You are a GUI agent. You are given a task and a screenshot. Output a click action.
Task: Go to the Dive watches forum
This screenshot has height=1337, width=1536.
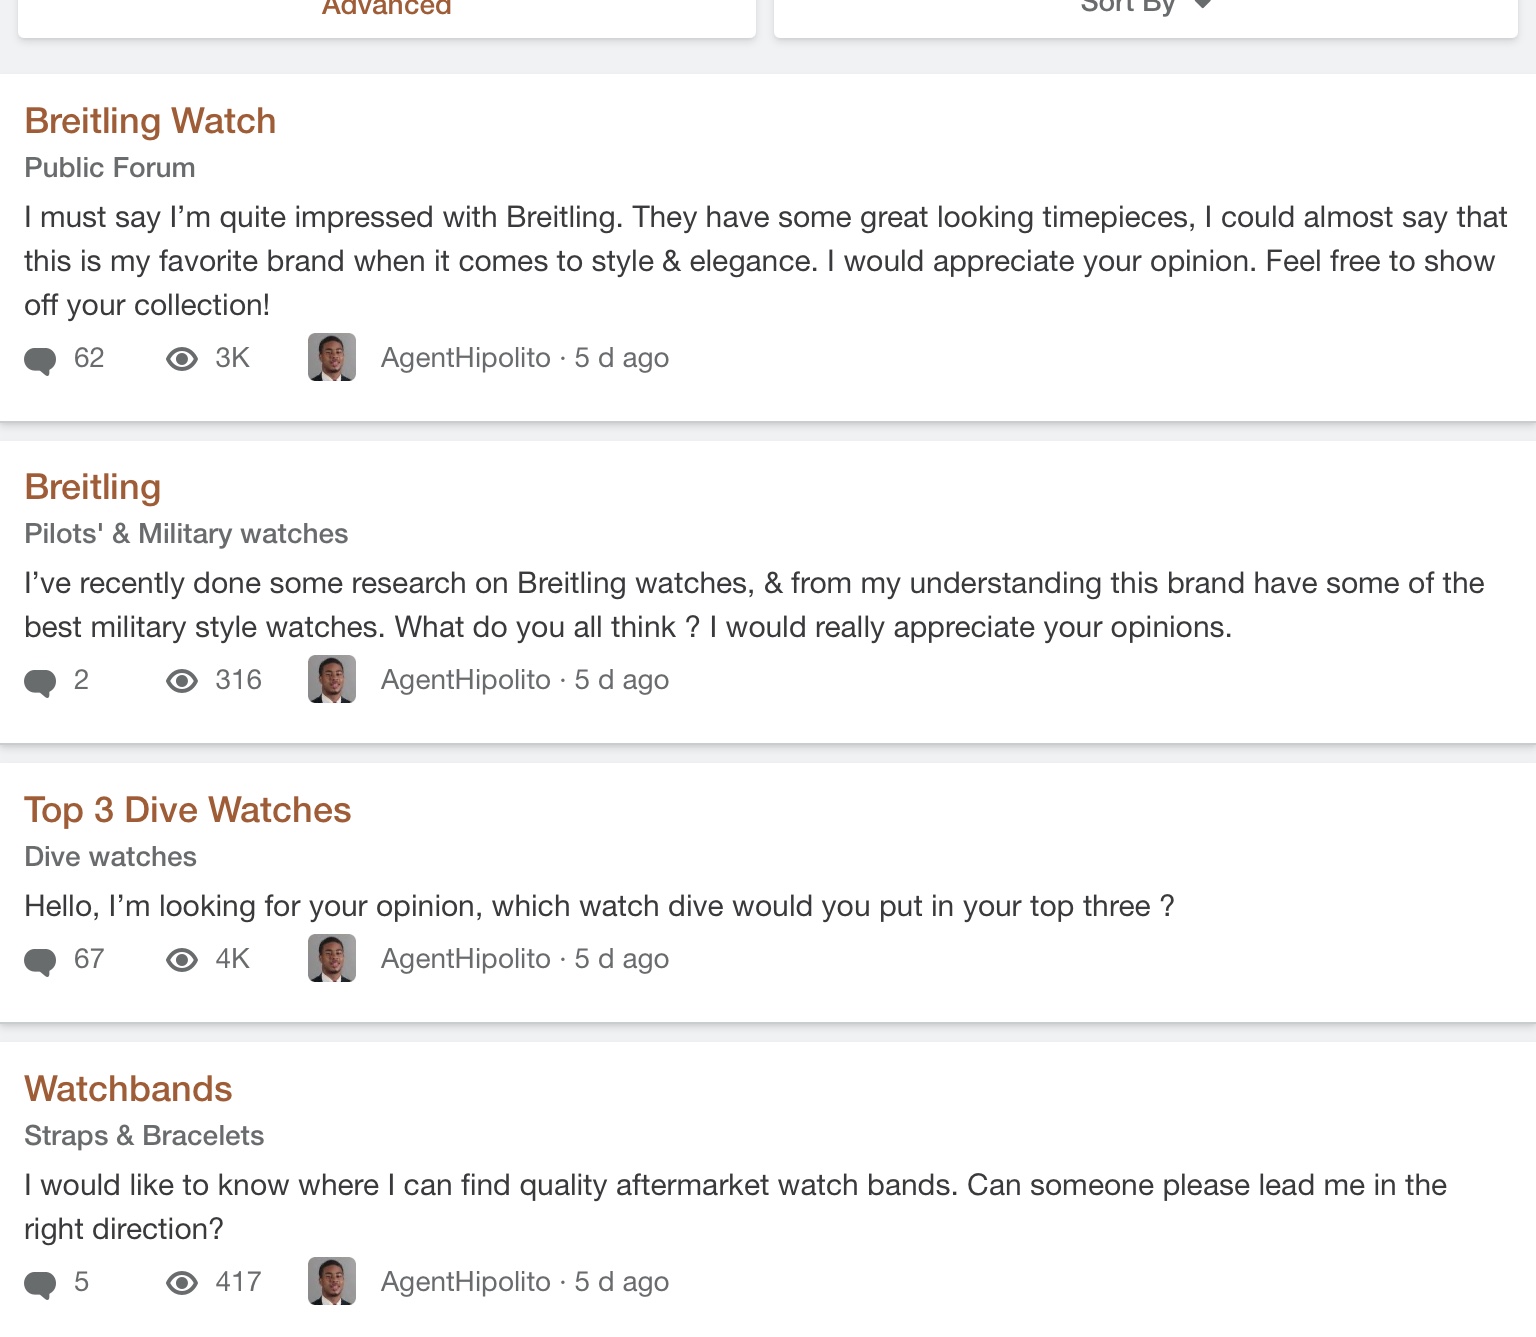point(110,856)
